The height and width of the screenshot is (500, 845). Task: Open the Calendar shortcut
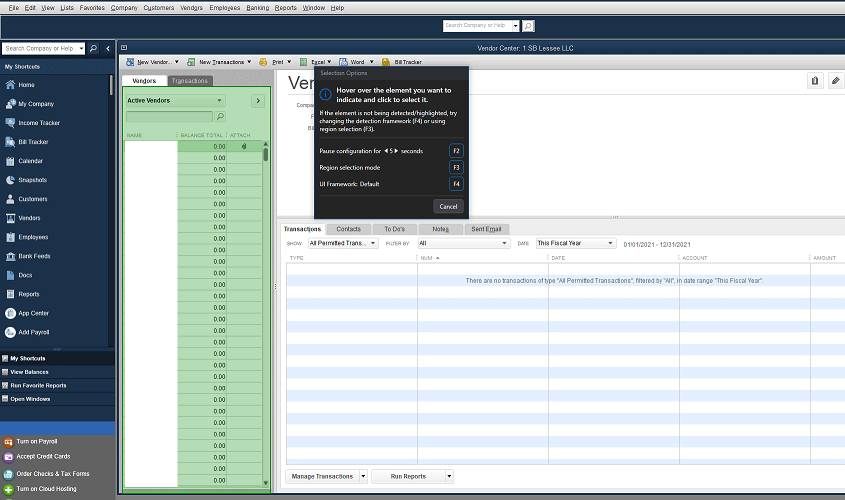coord(30,161)
